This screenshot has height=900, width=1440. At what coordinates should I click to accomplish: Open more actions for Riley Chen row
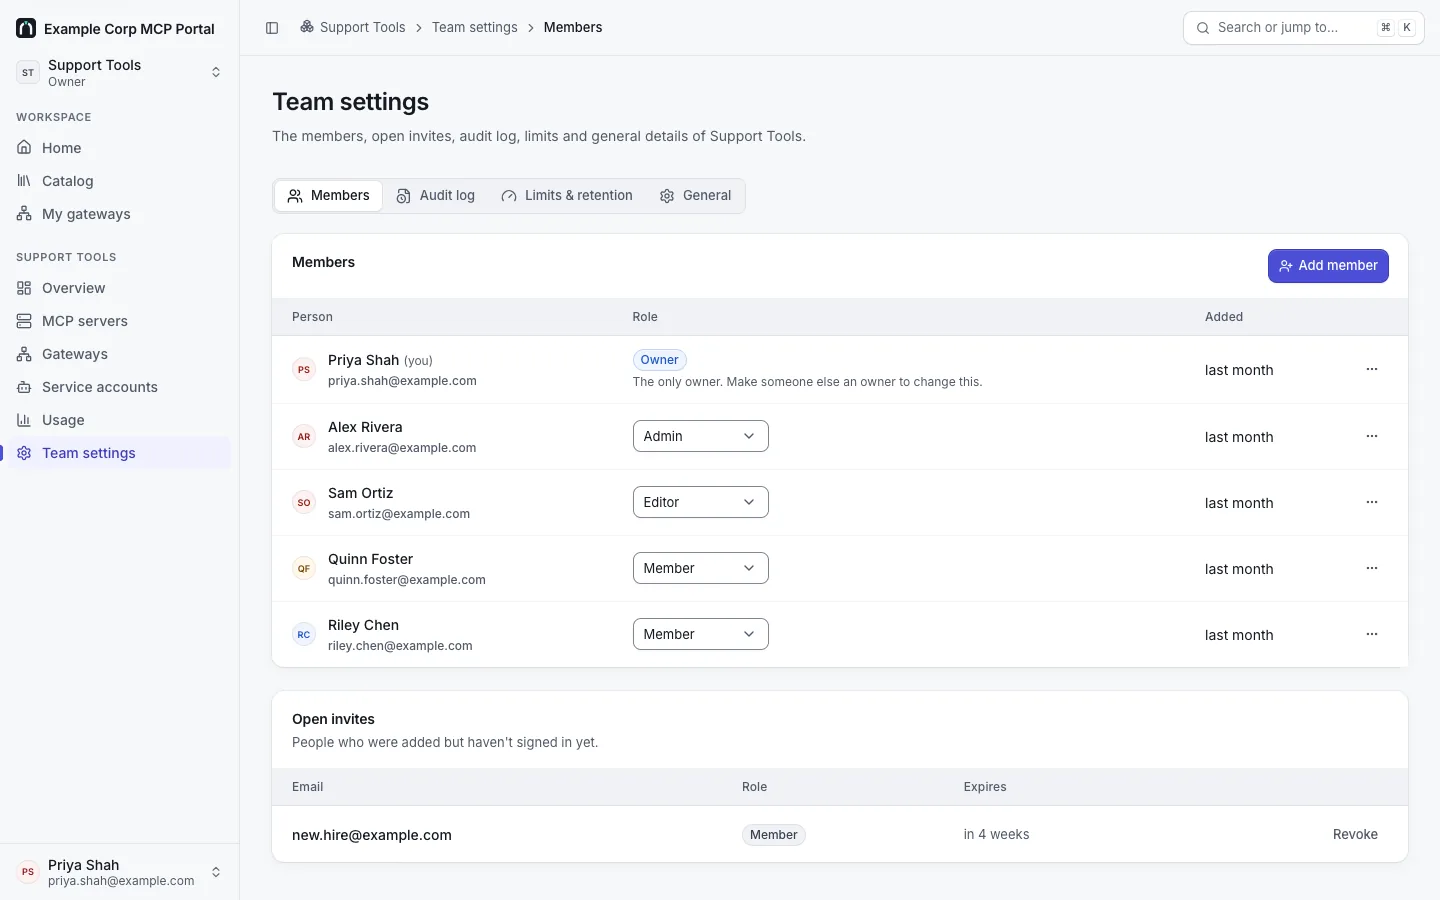click(x=1372, y=634)
